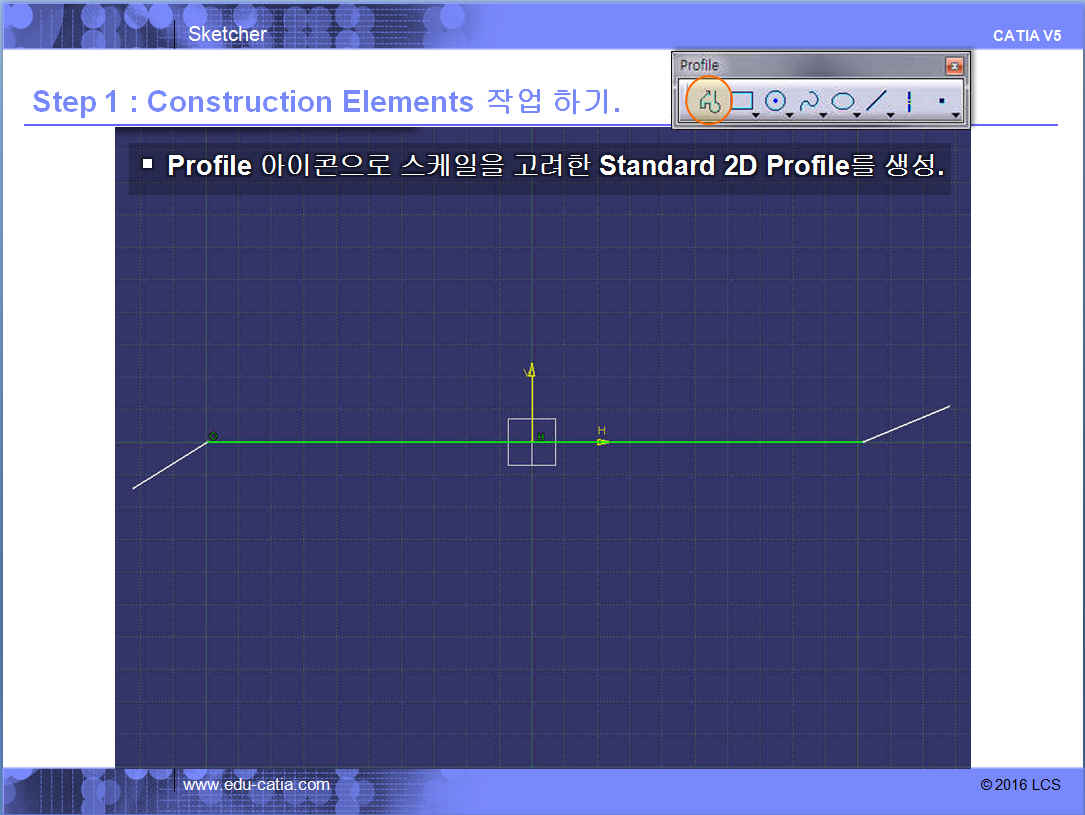This screenshot has height=815, width=1085.
Task: Select the Profile tool icon
Action: [x=707, y=101]
